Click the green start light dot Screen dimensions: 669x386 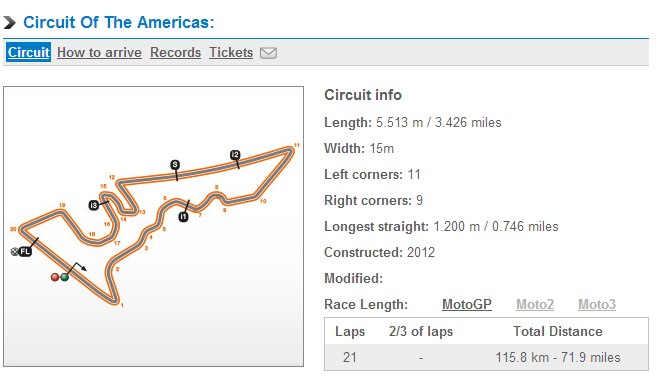[x=65, y=277]
